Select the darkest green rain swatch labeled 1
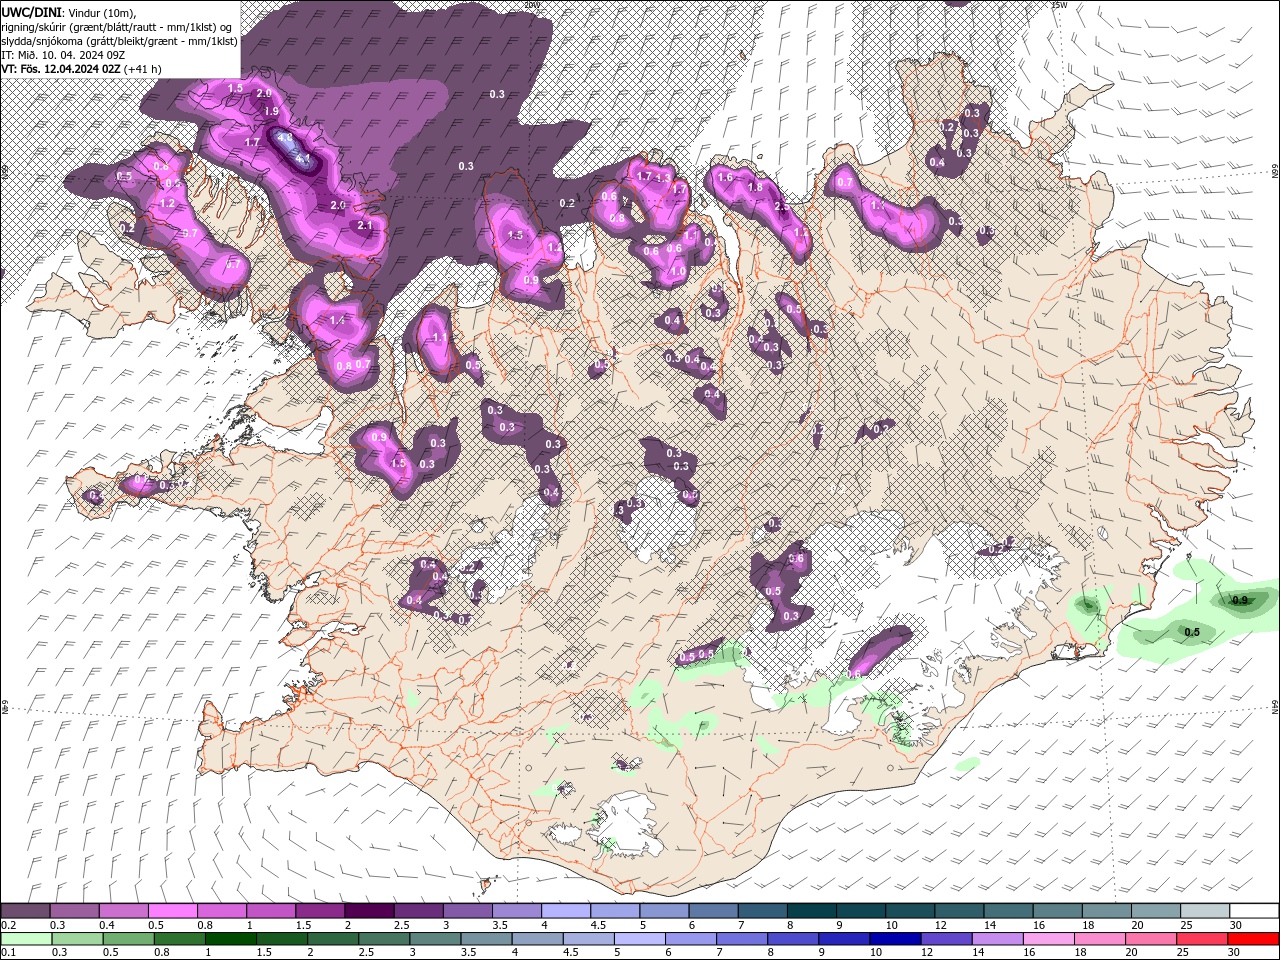Viewport: 1280px width, 960px height. (231, 939)
